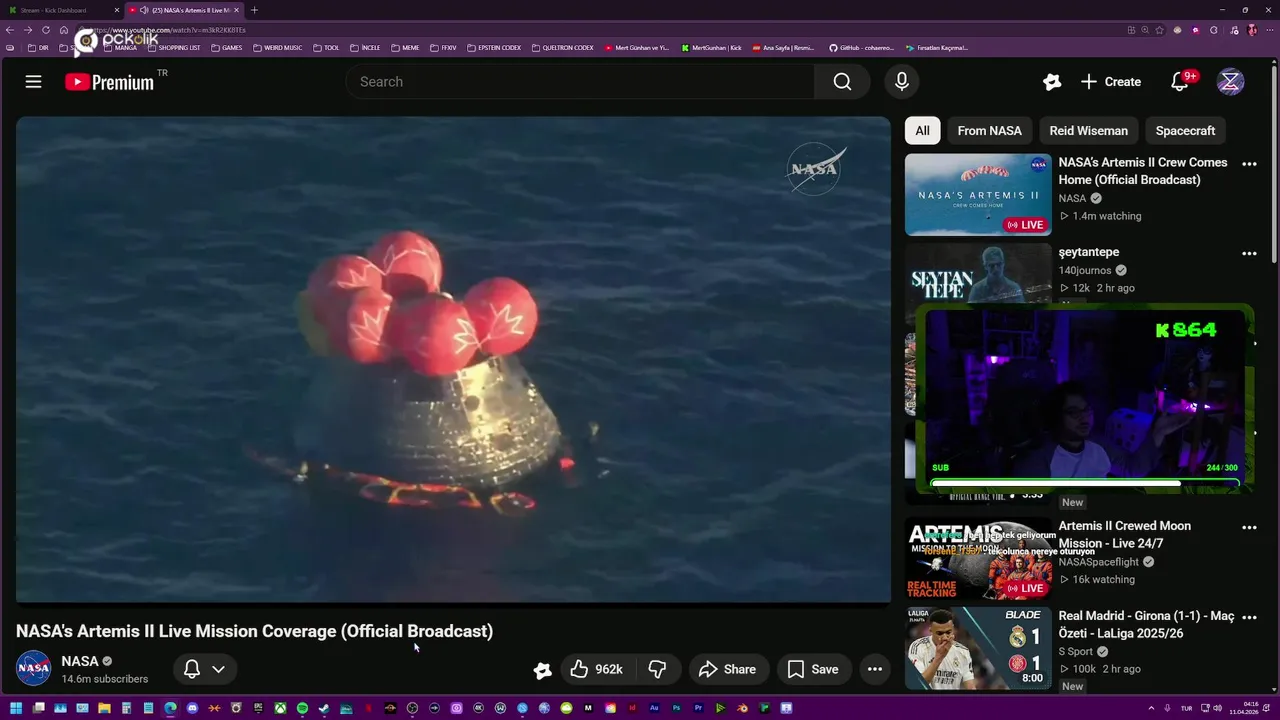
Task: Select the Reid Wiseman filter chip
Action: coord(1088,131)
